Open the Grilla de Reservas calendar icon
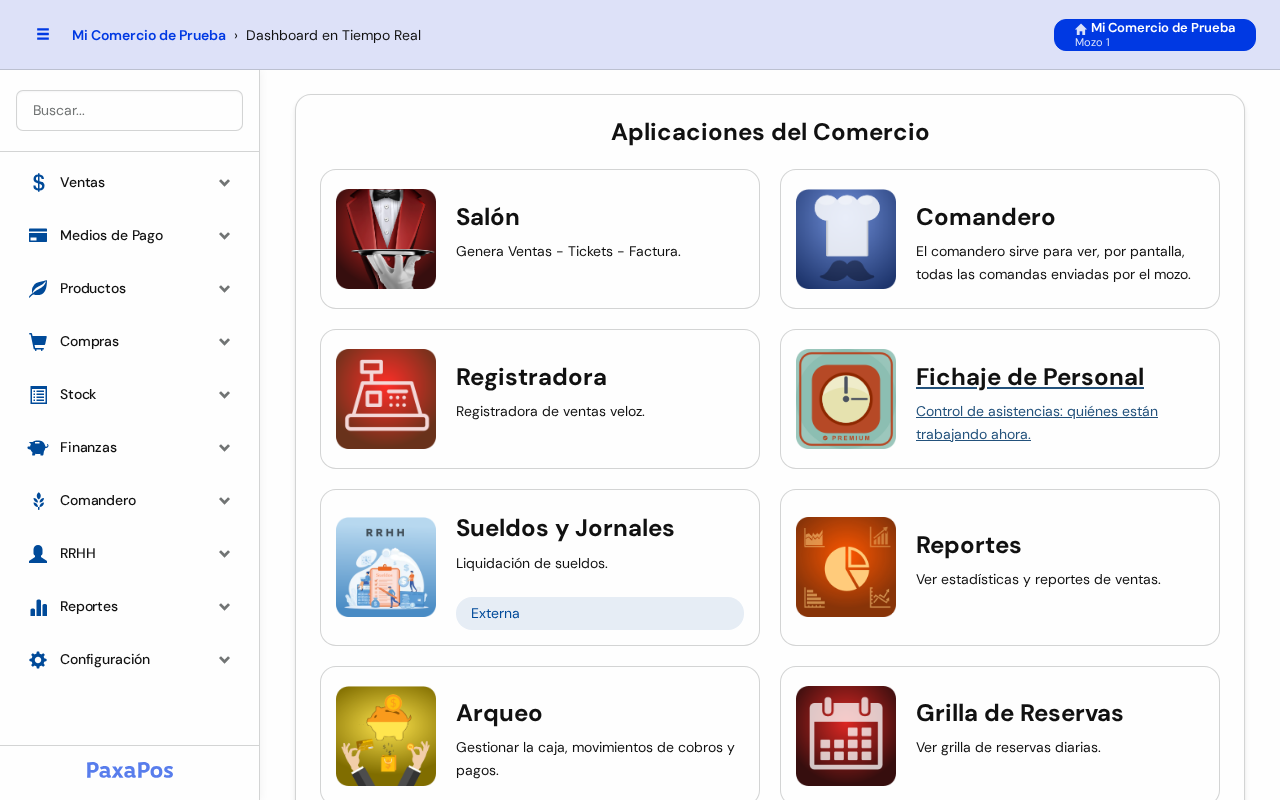Viewport: 1280px width, 800px height. click(846, 736)
